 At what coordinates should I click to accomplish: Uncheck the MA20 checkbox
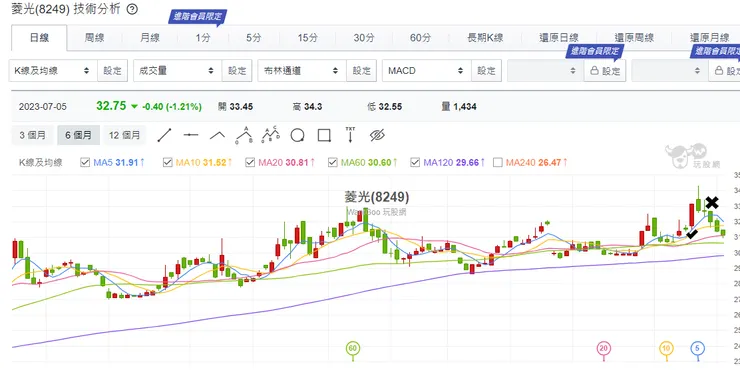pos(250,162)
